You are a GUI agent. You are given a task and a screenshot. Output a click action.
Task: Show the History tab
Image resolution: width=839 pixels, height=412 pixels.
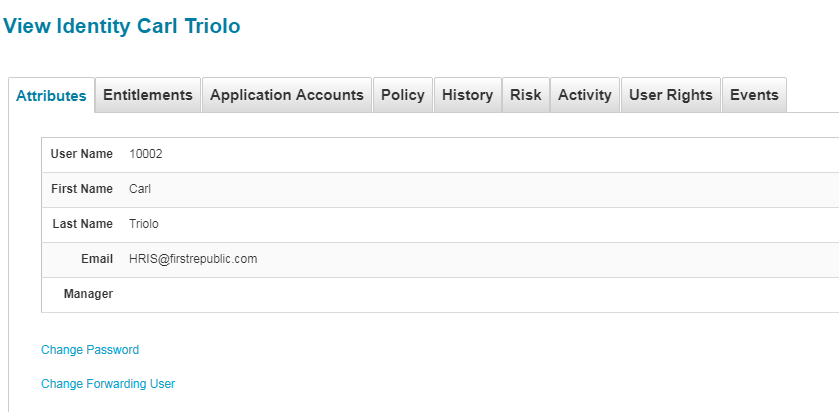[467, 95]
